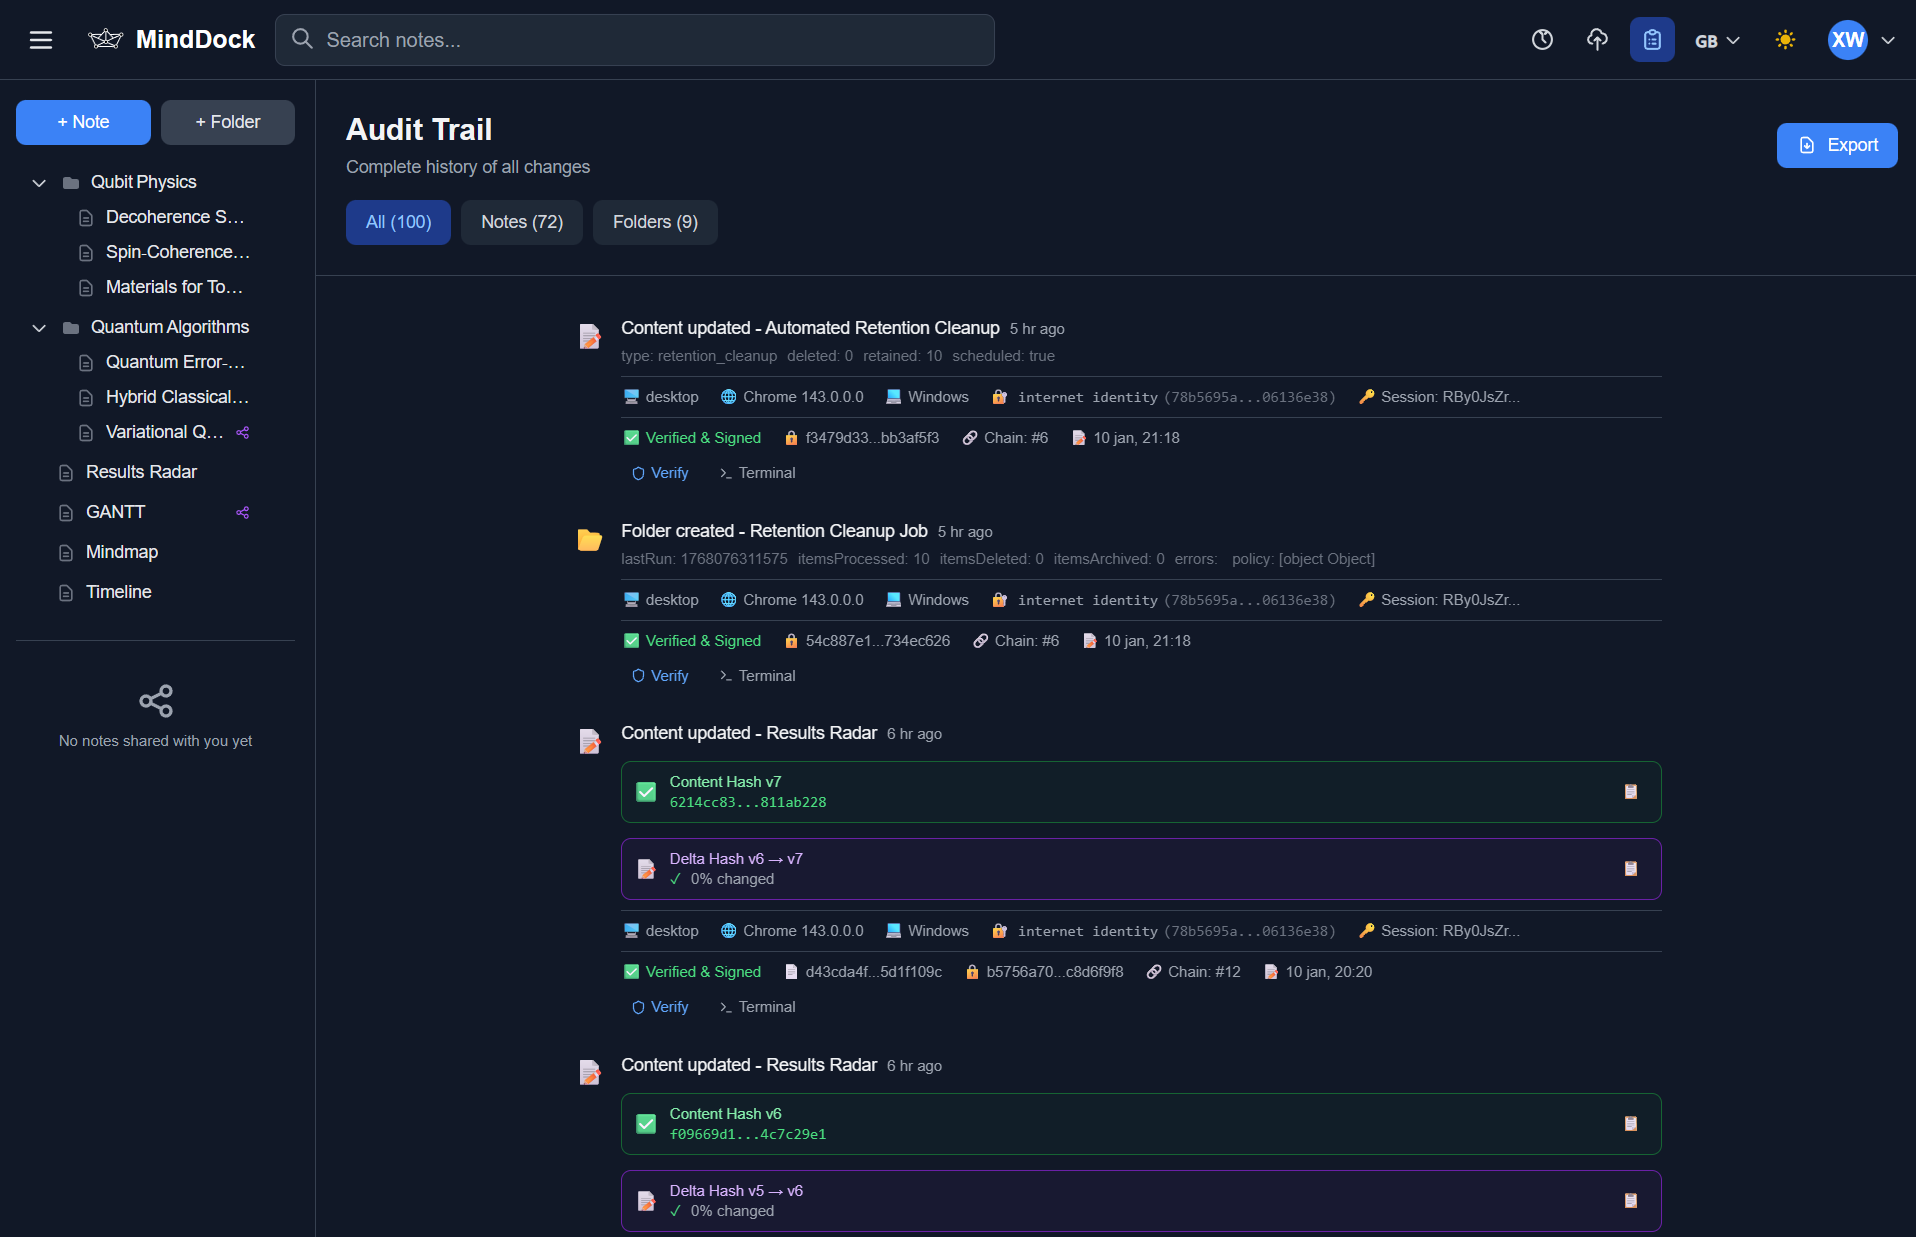Open the version history clock icon
The height and width of the screenshot is (1237, 1916).
pyautogui.click(x=1542, y=40)
